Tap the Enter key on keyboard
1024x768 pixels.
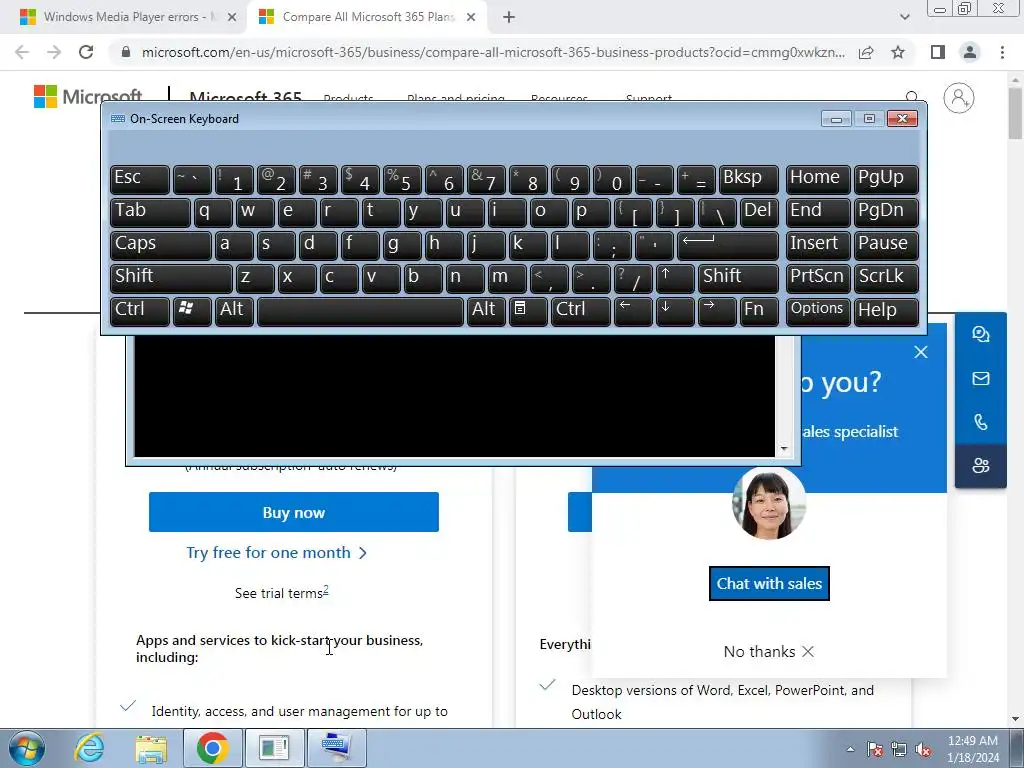pyautogui.click(x=728, y=246)
